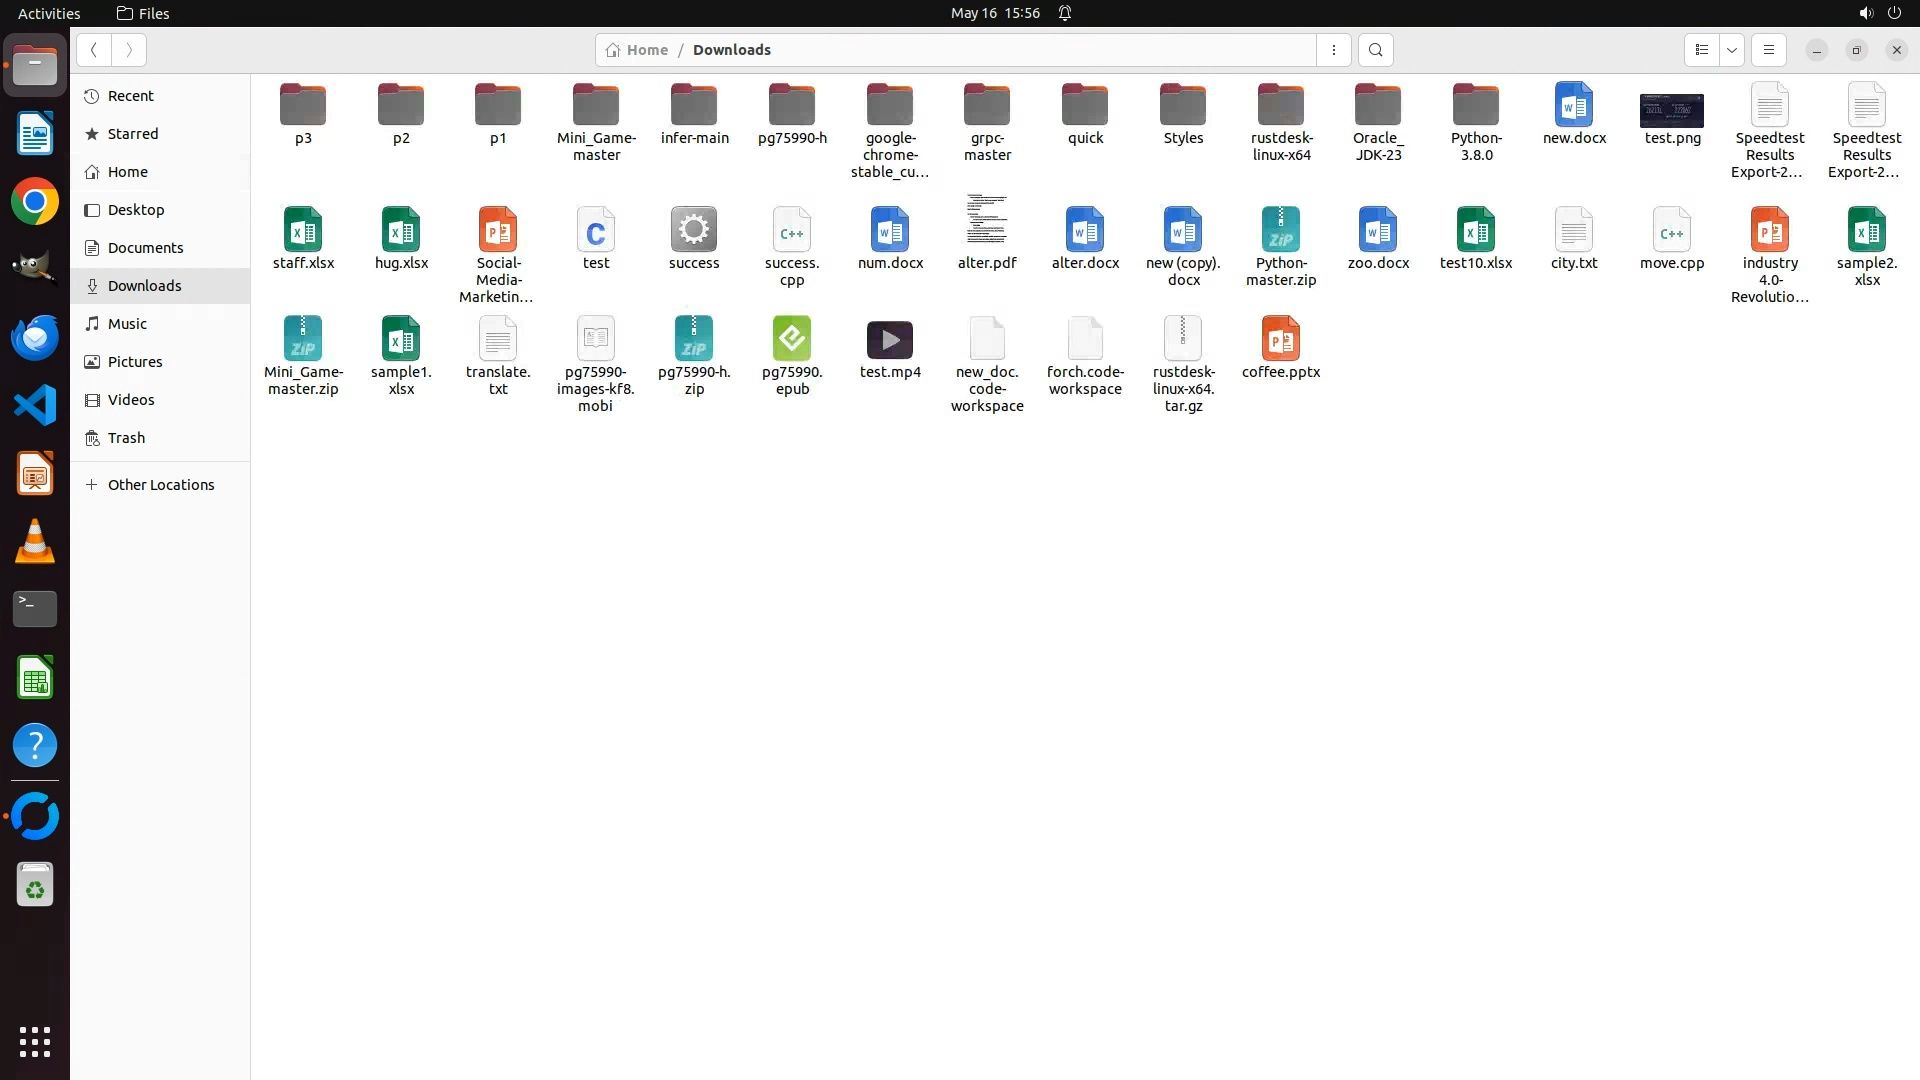
Task: Select the pg75990.epub ebook file
Action: point(791,339)
